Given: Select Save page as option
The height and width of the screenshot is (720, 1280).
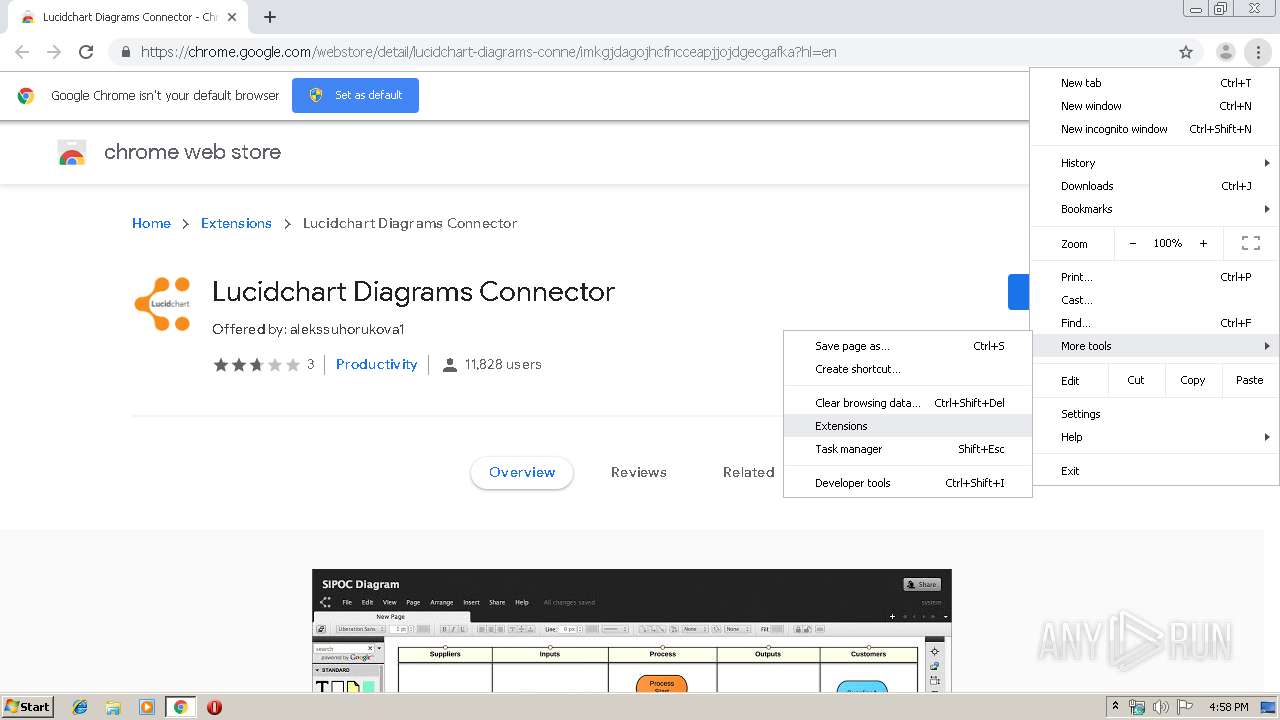Looking at the screenshot, I should pos(908,346).
